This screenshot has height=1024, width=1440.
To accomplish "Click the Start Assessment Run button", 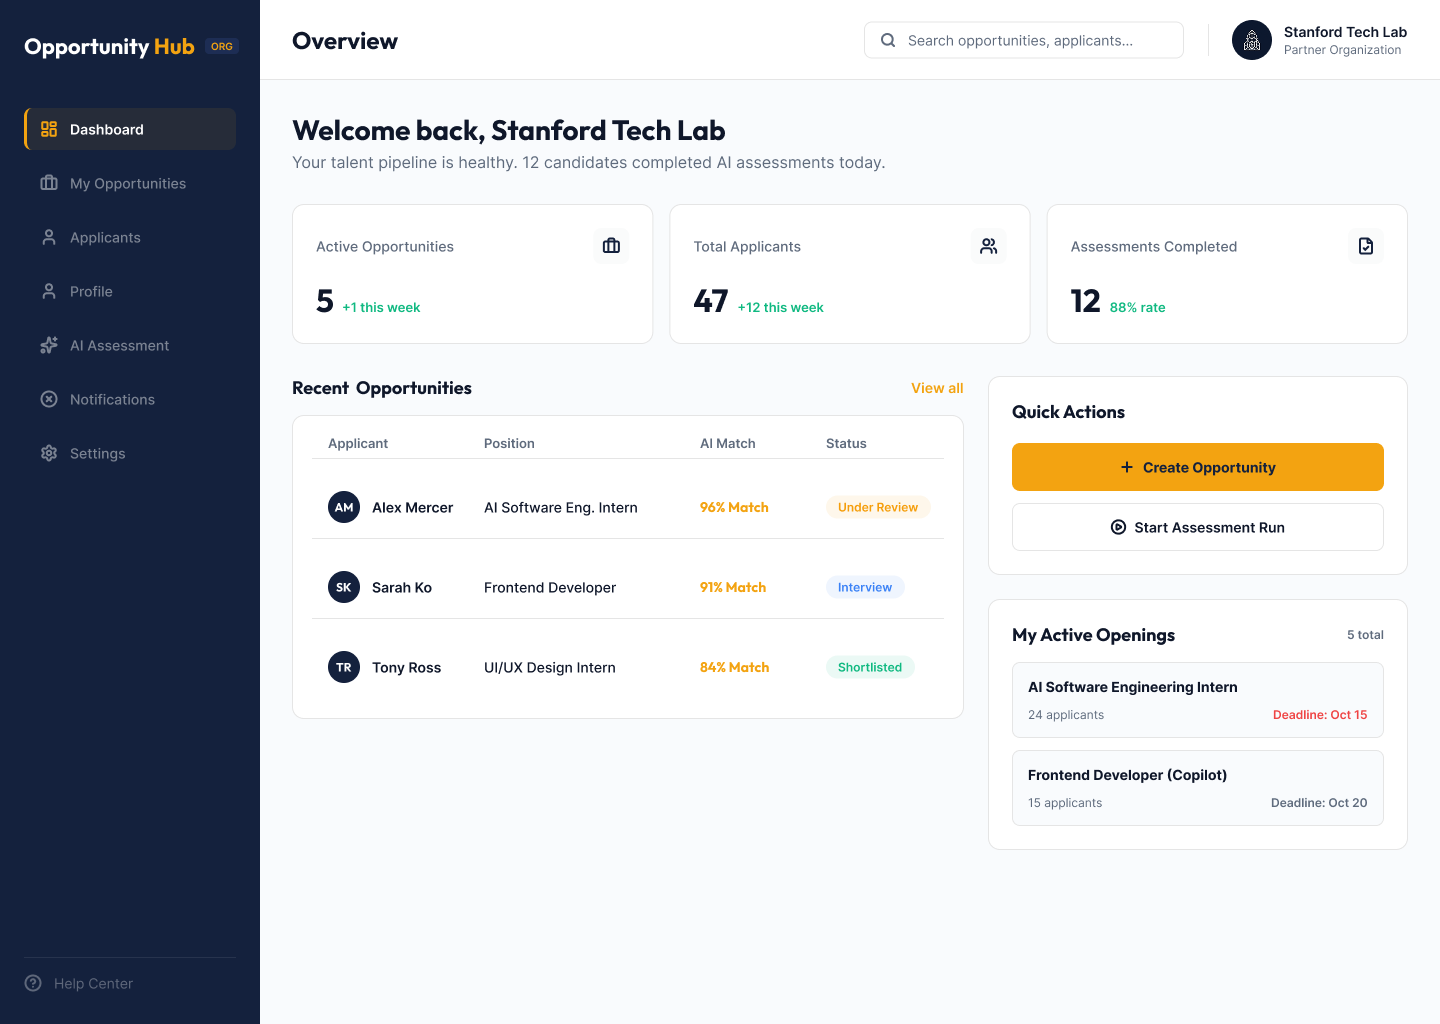I will 1198,527.
